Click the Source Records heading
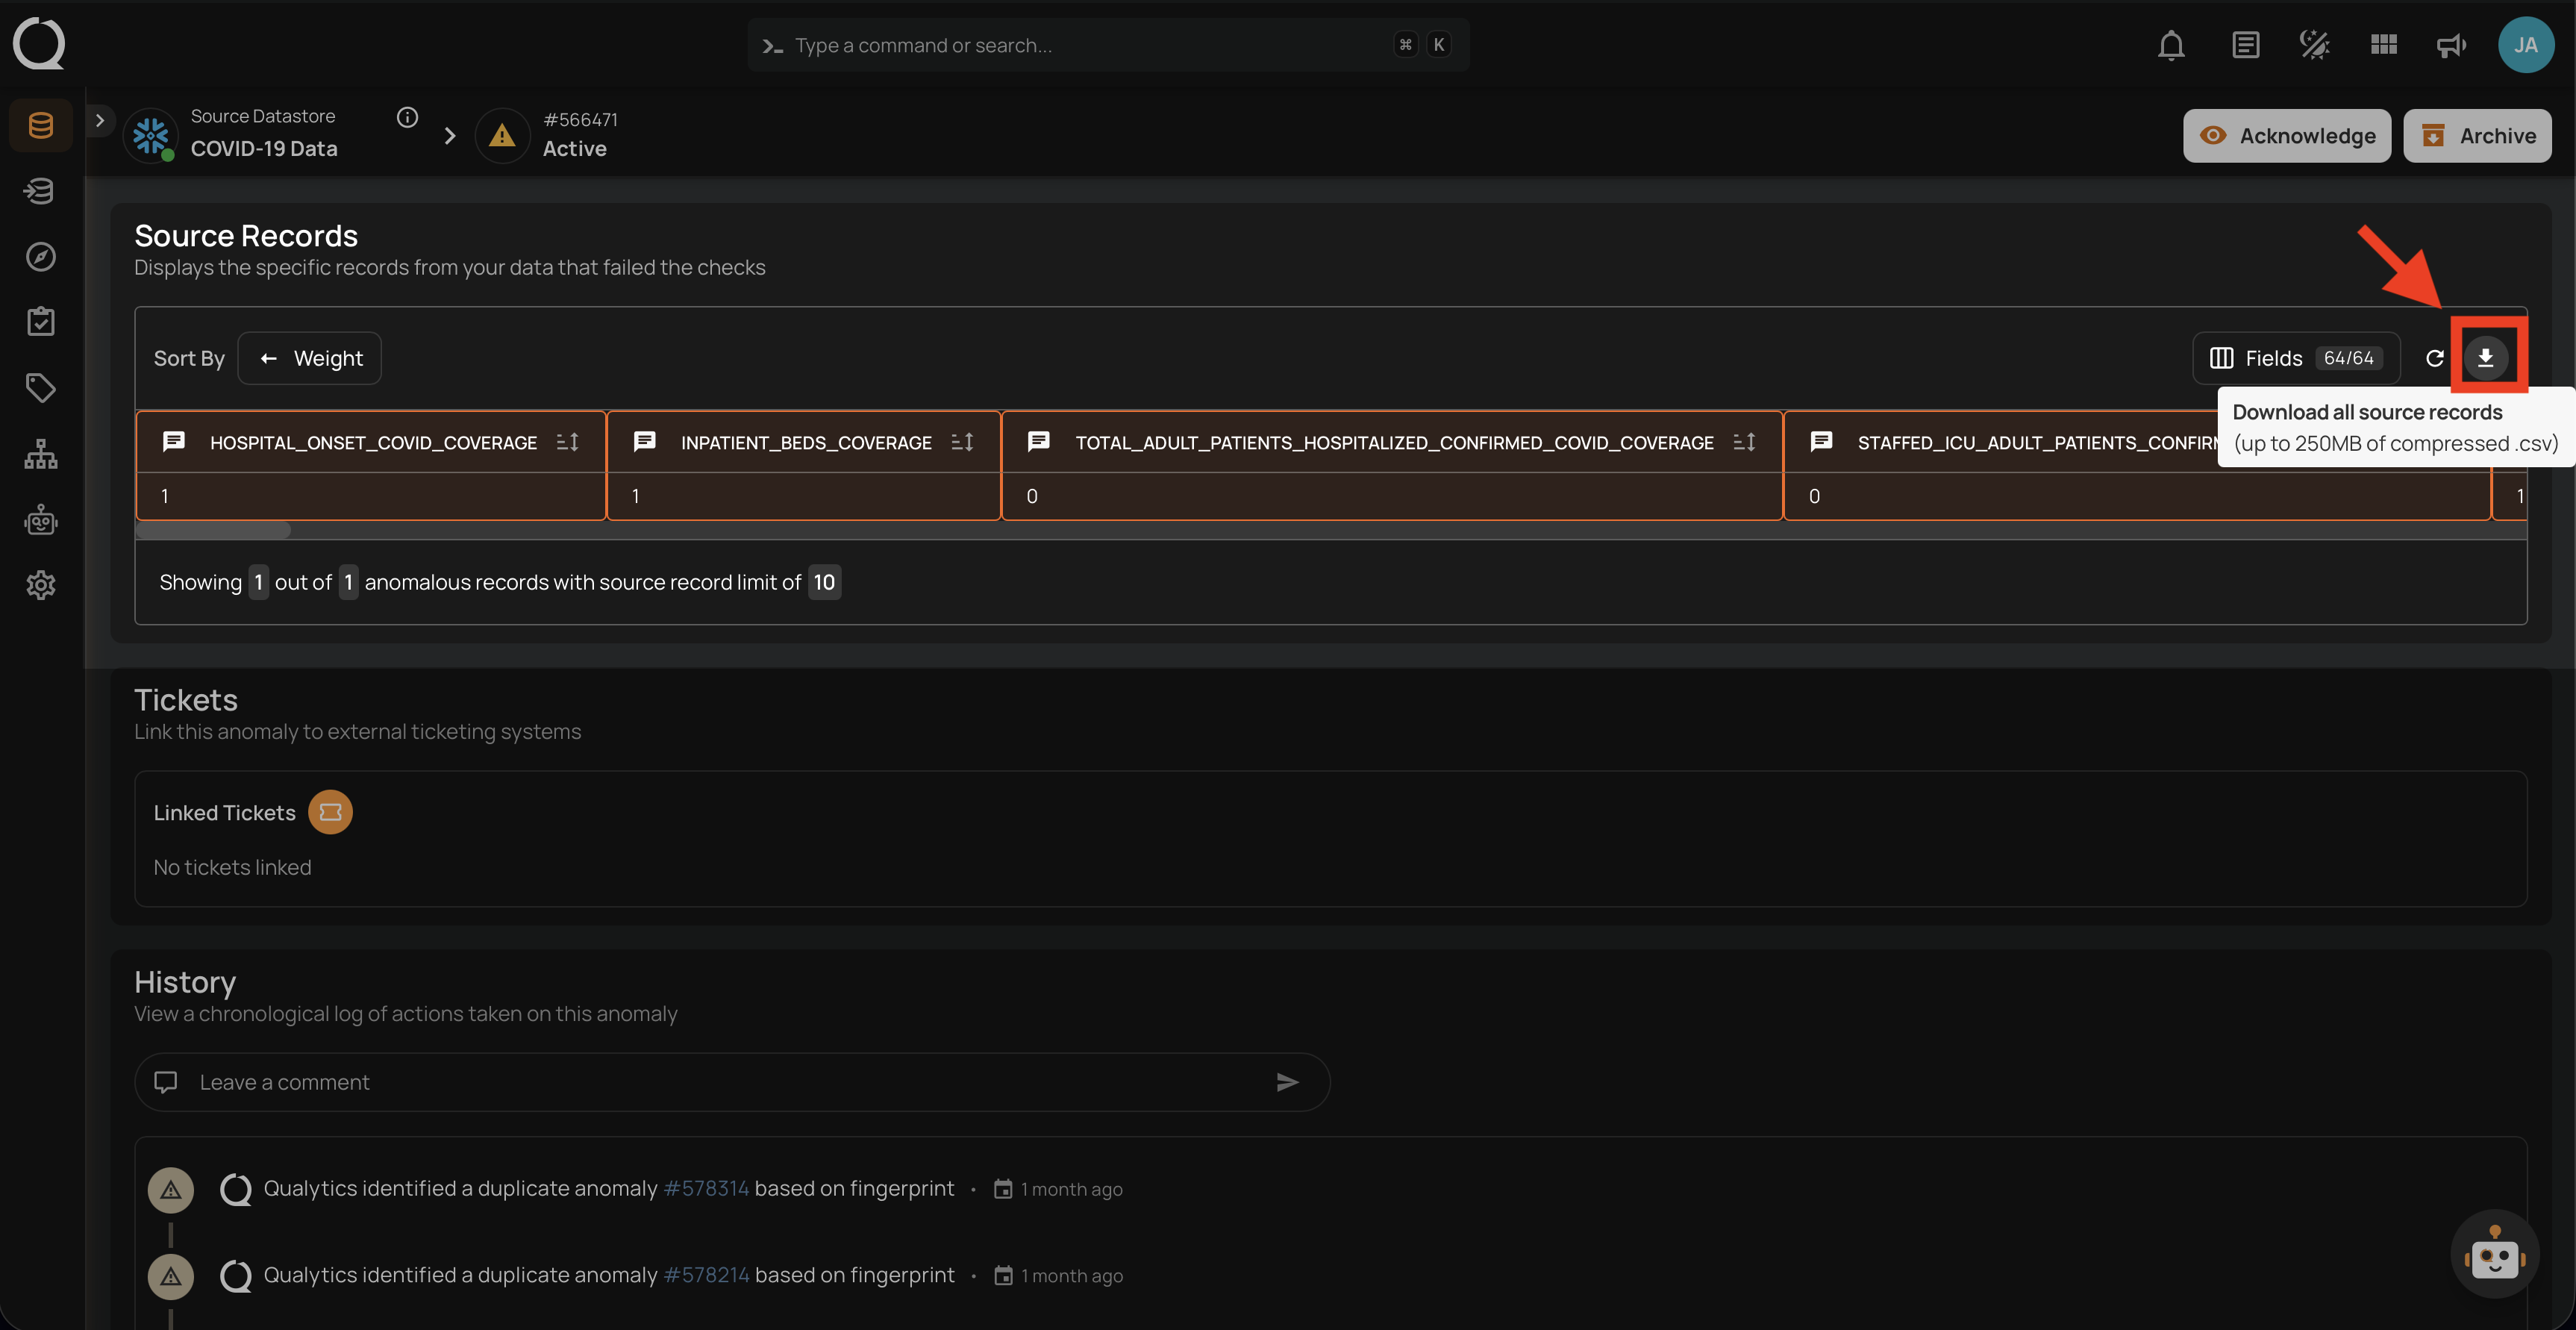The image size is (2576, 1330). pos(246,235)
